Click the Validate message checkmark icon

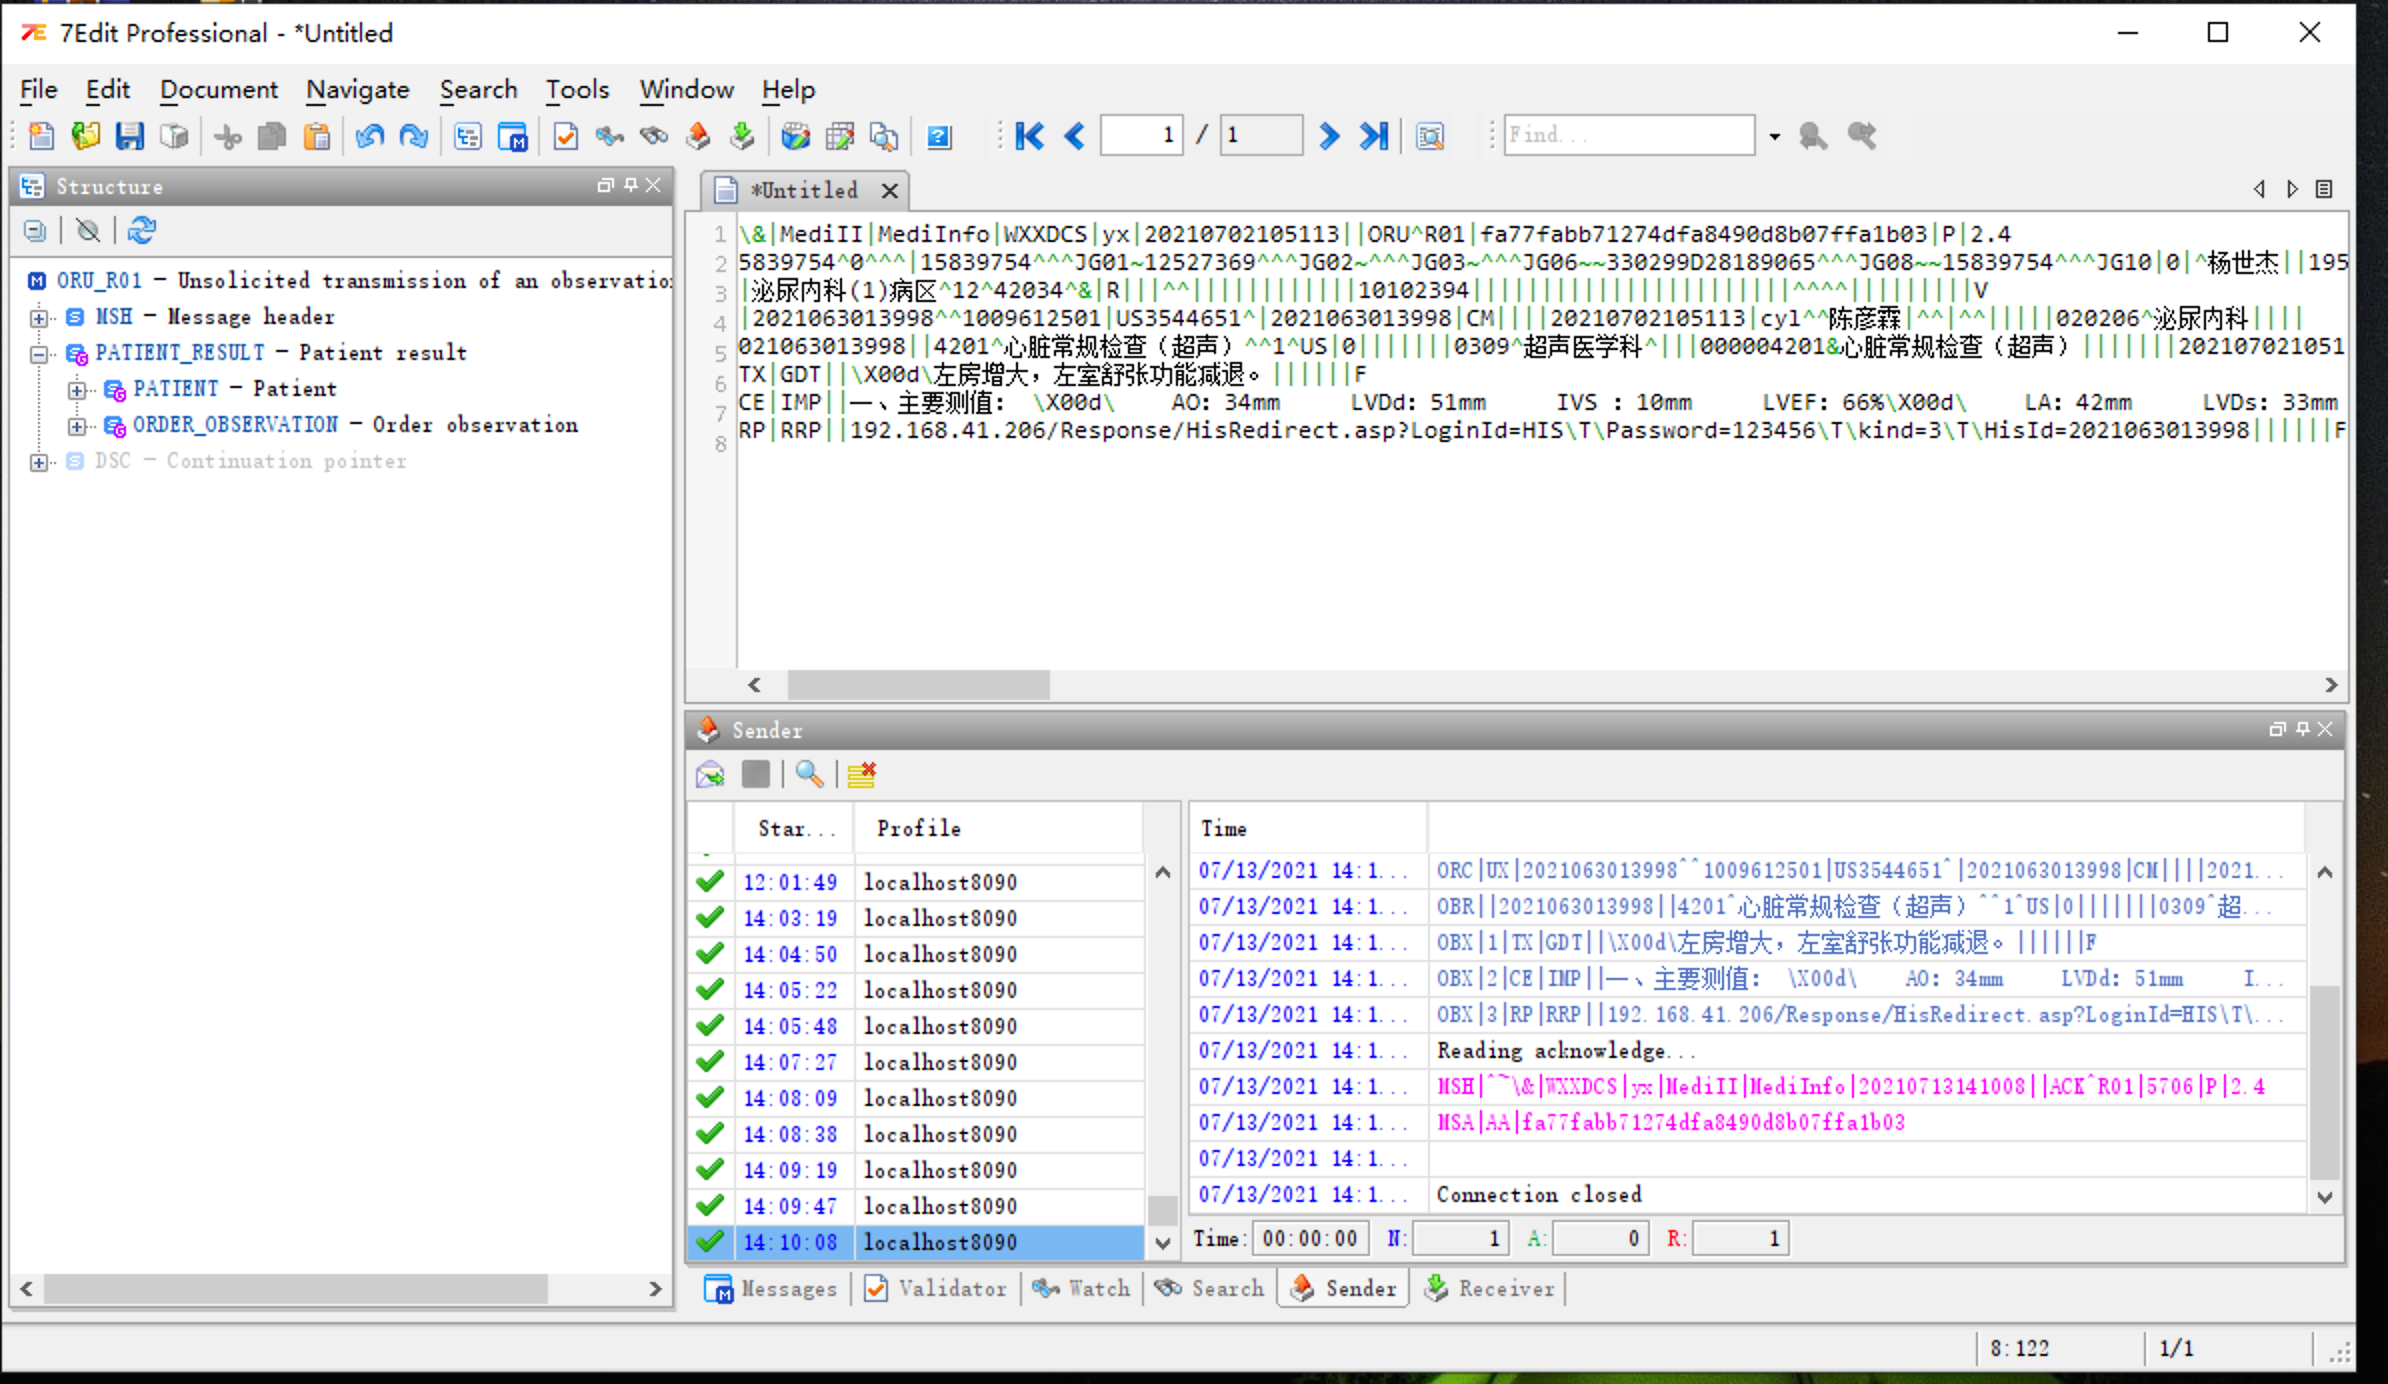[565, 136]
